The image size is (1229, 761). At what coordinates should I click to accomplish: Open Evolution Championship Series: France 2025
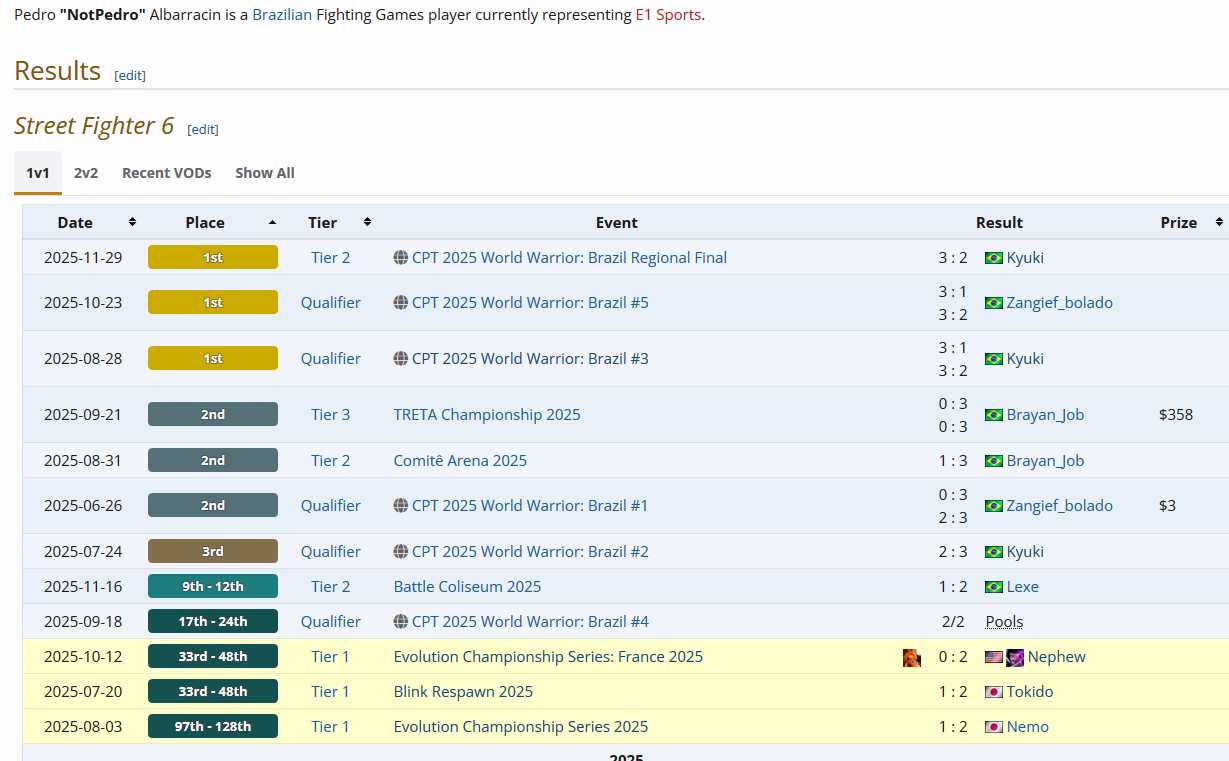(x=548, y=656)
